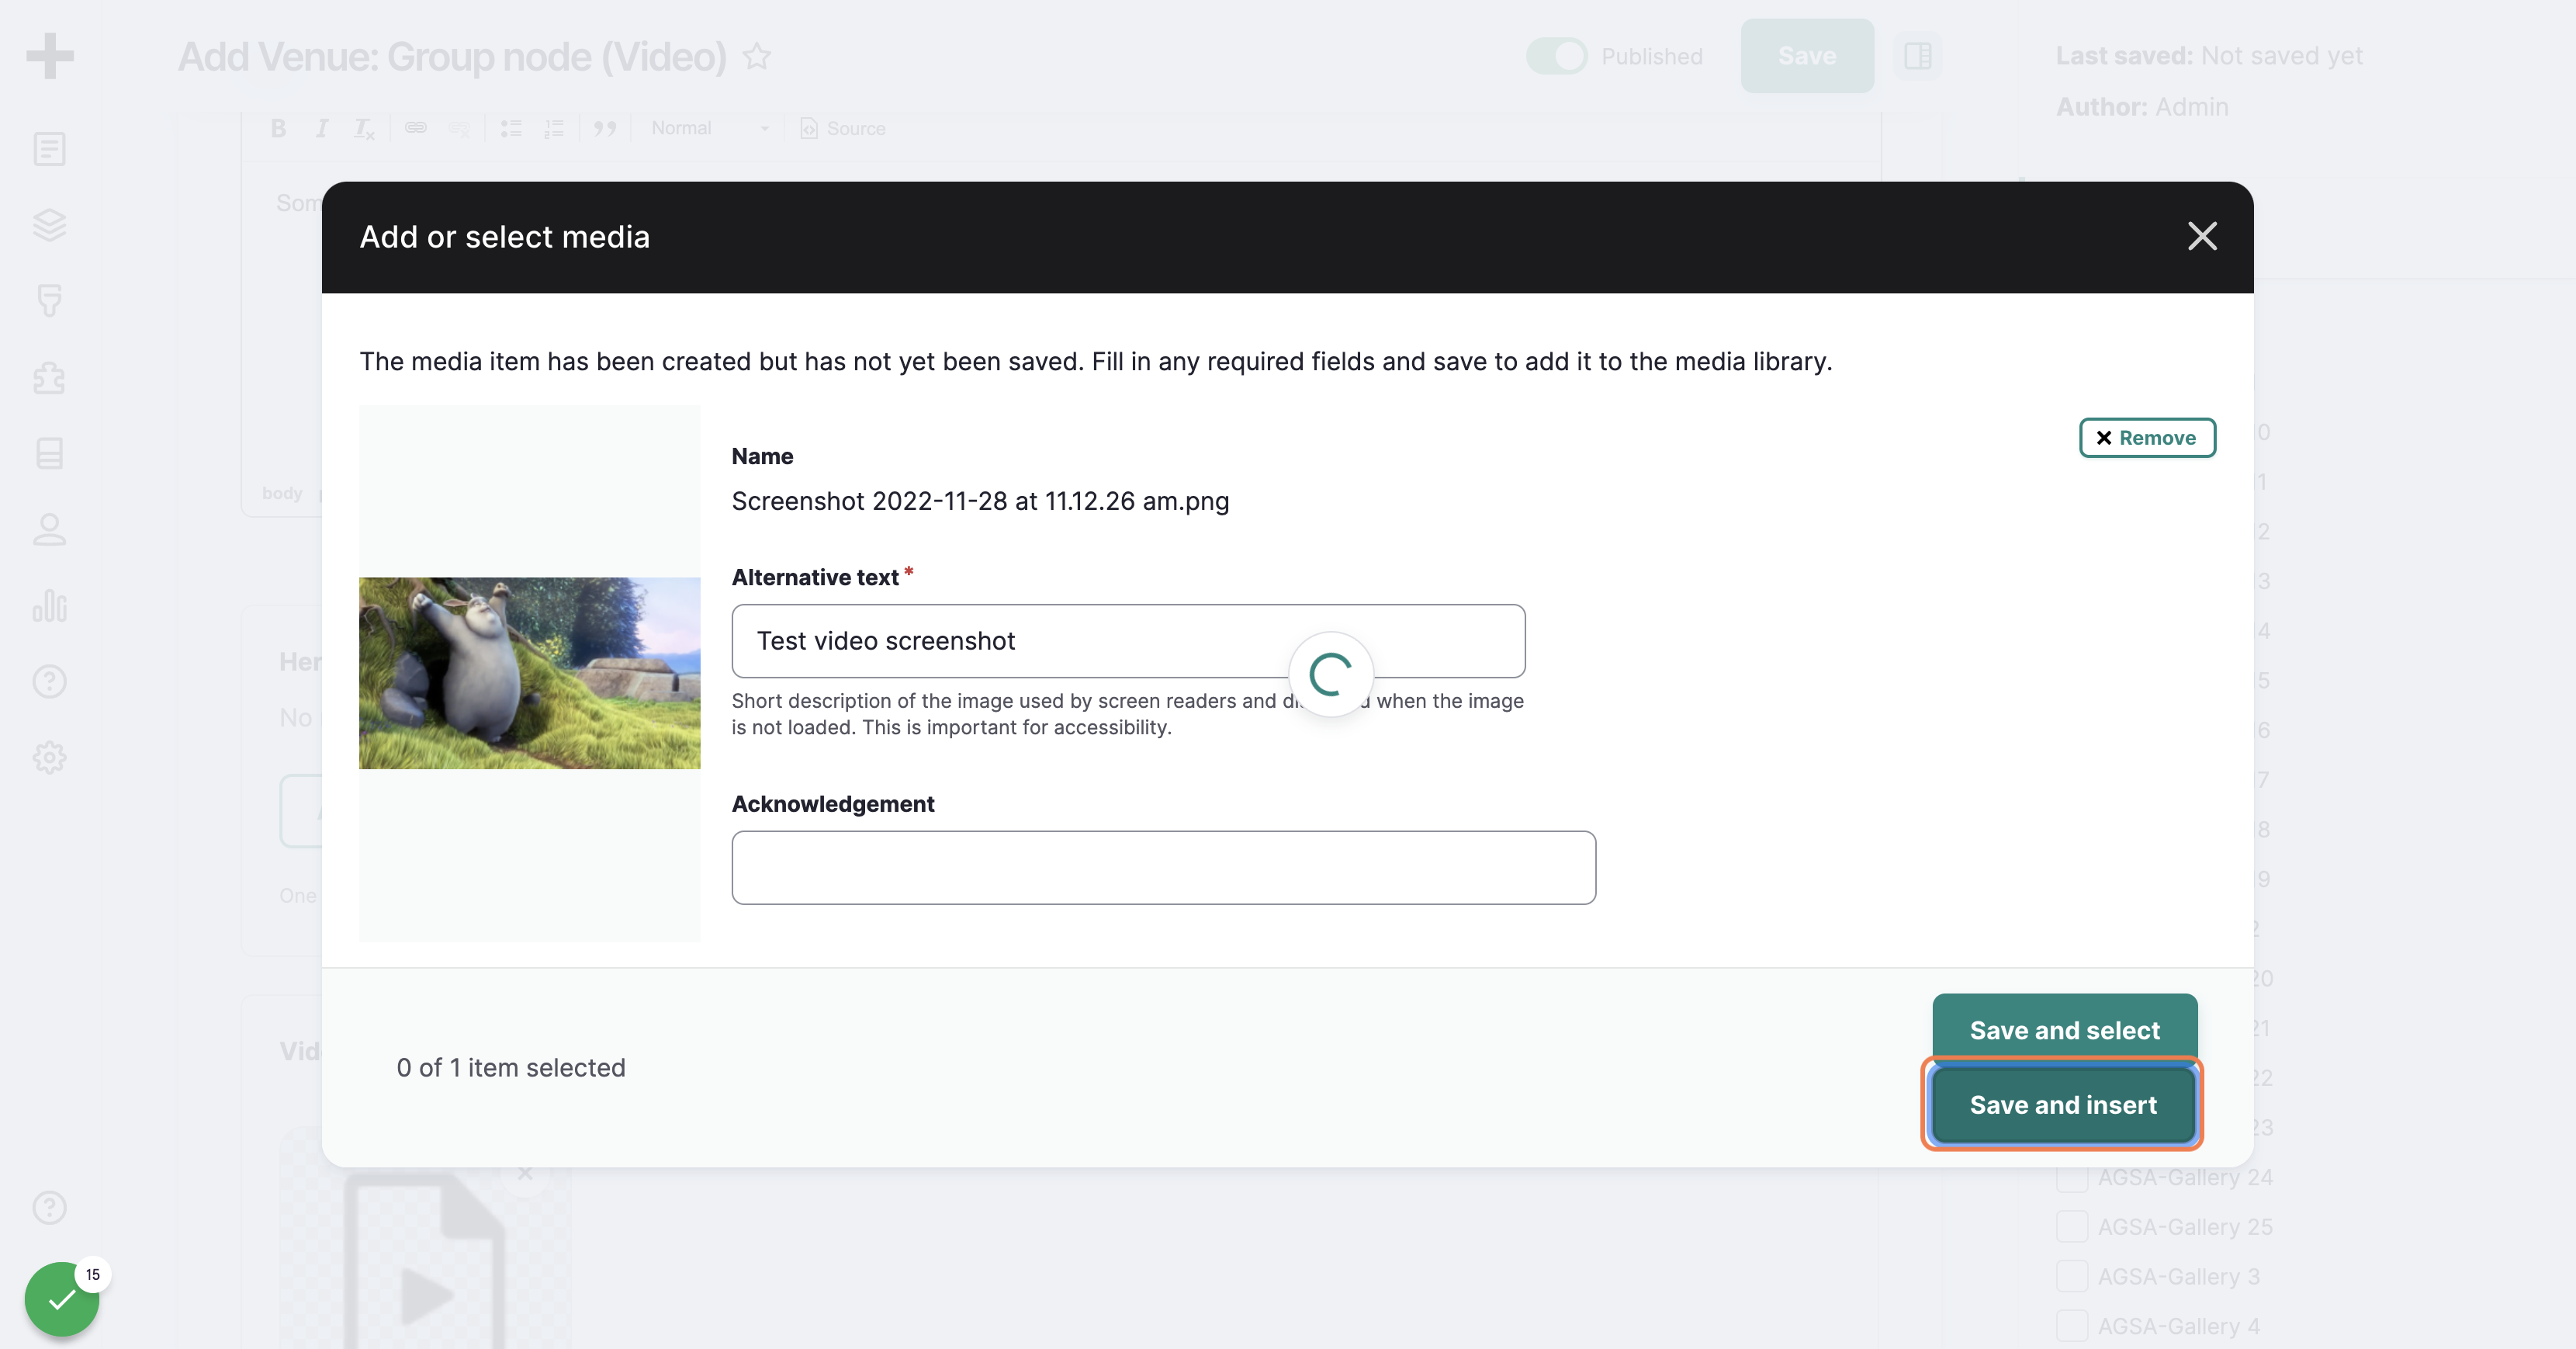This screenshot has height=1349, width=2576.
Task: Open the stacked configuration sidebar icon
Action: pos(49,453)
